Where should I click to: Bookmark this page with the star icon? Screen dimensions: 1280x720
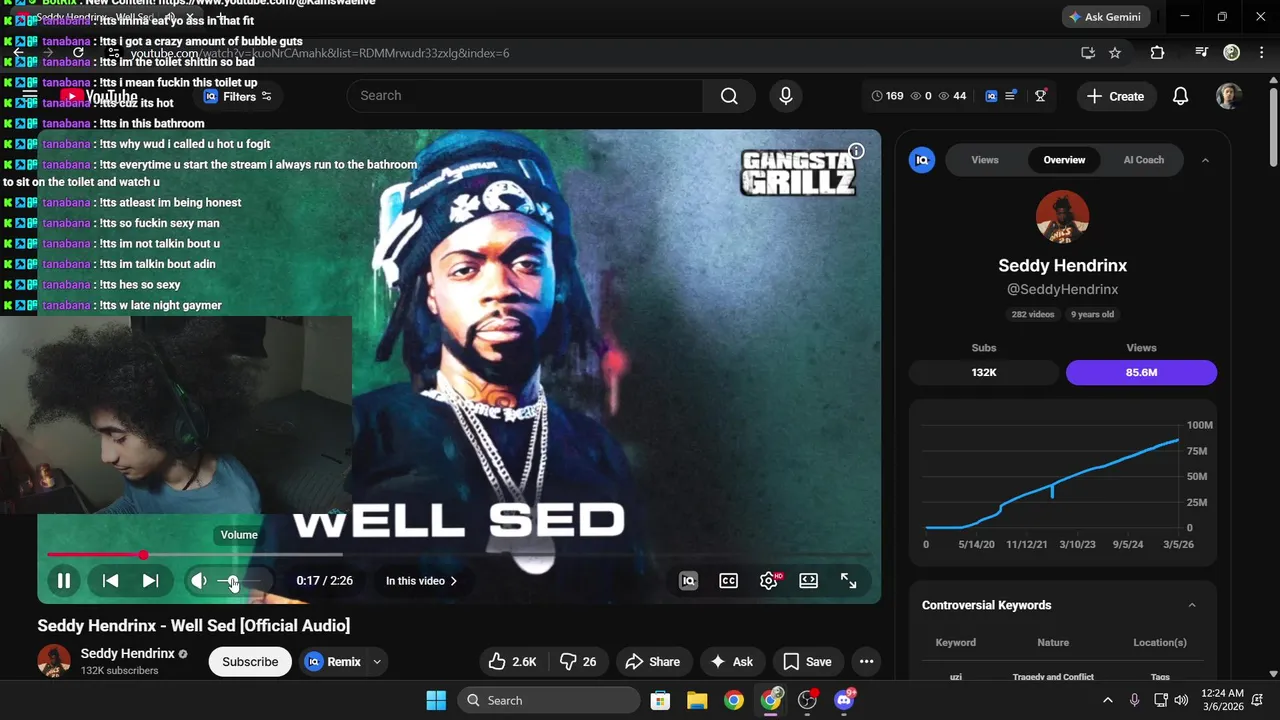tap(1115, 53)
